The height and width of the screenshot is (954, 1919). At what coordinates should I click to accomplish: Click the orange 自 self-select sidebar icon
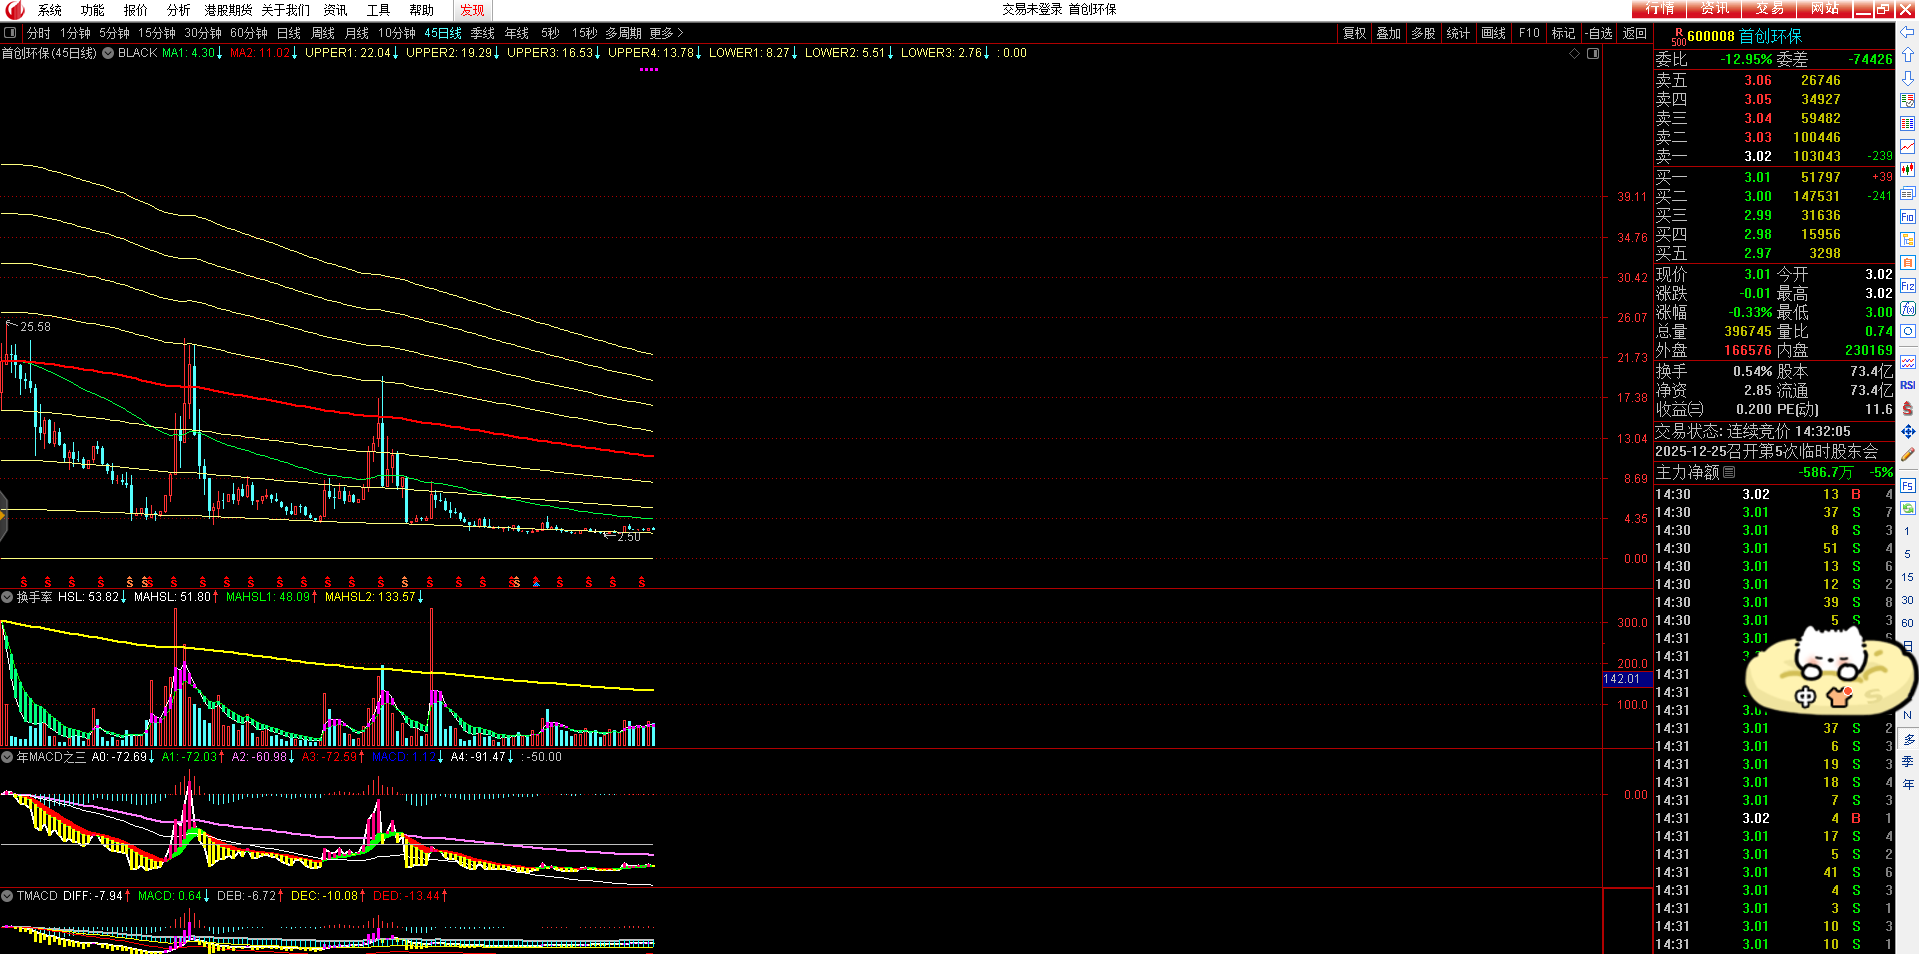click(1907, 262)
